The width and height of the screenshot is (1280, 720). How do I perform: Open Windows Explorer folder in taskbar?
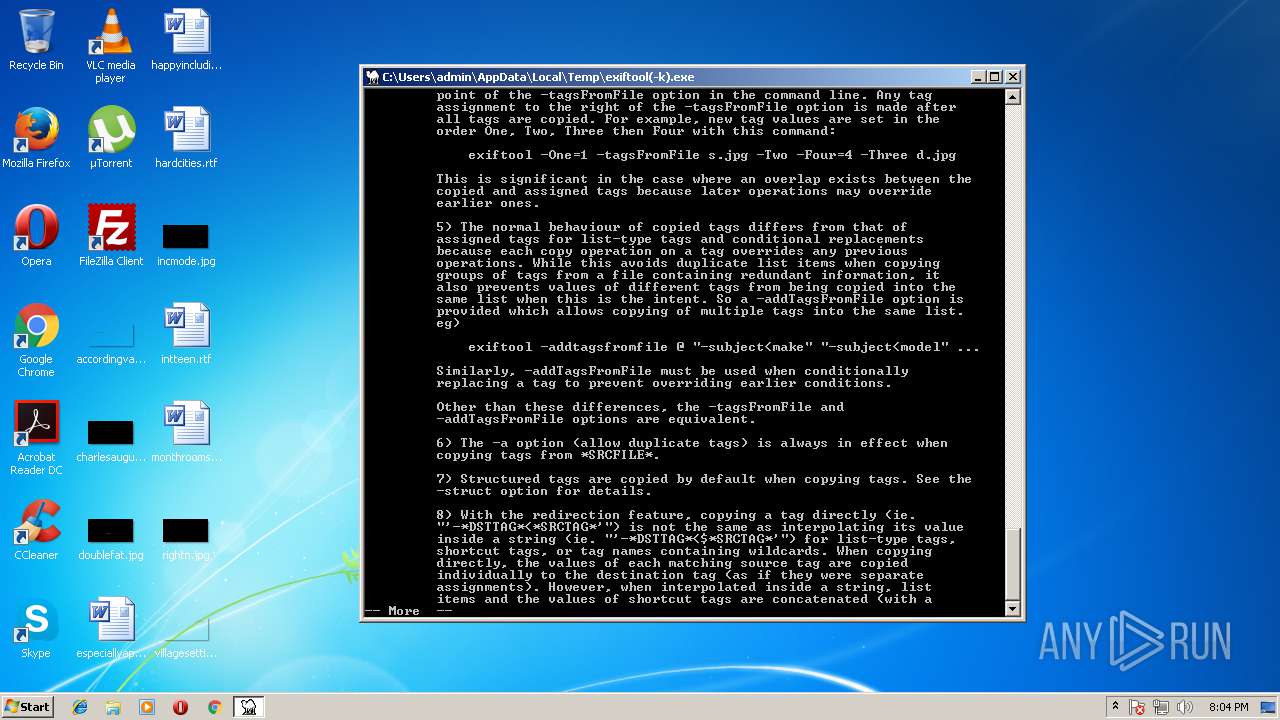[x=113, y=707]
